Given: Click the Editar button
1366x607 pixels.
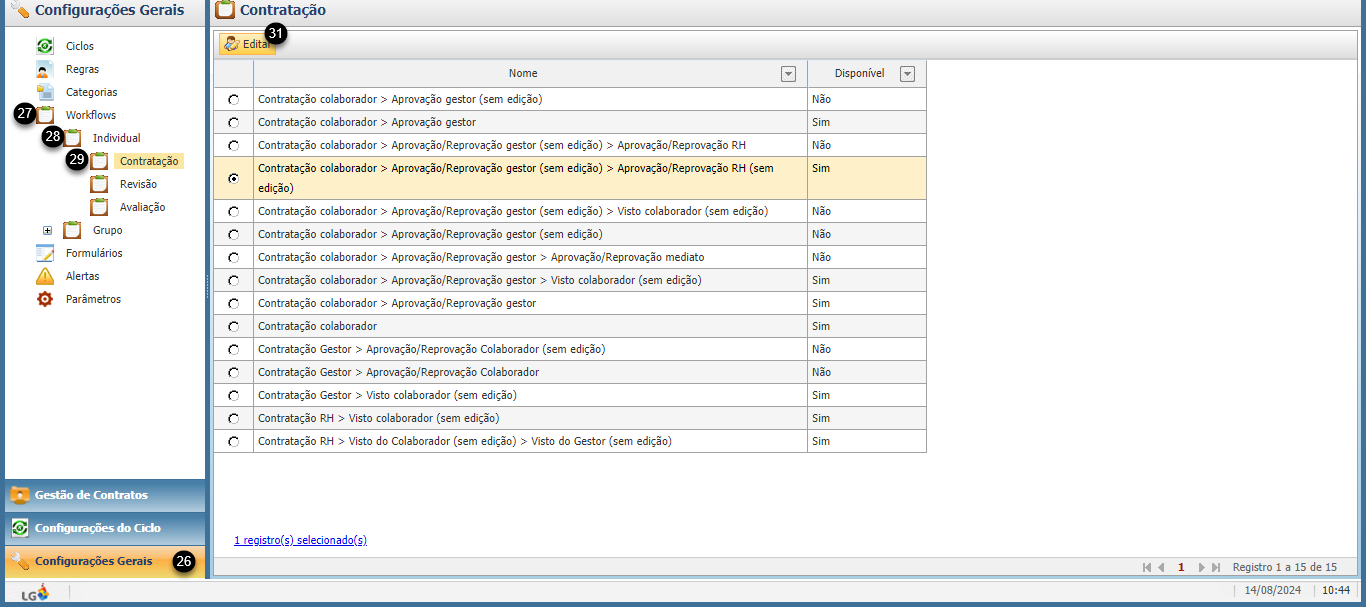Looking at the screenshot, I should 247,44.
